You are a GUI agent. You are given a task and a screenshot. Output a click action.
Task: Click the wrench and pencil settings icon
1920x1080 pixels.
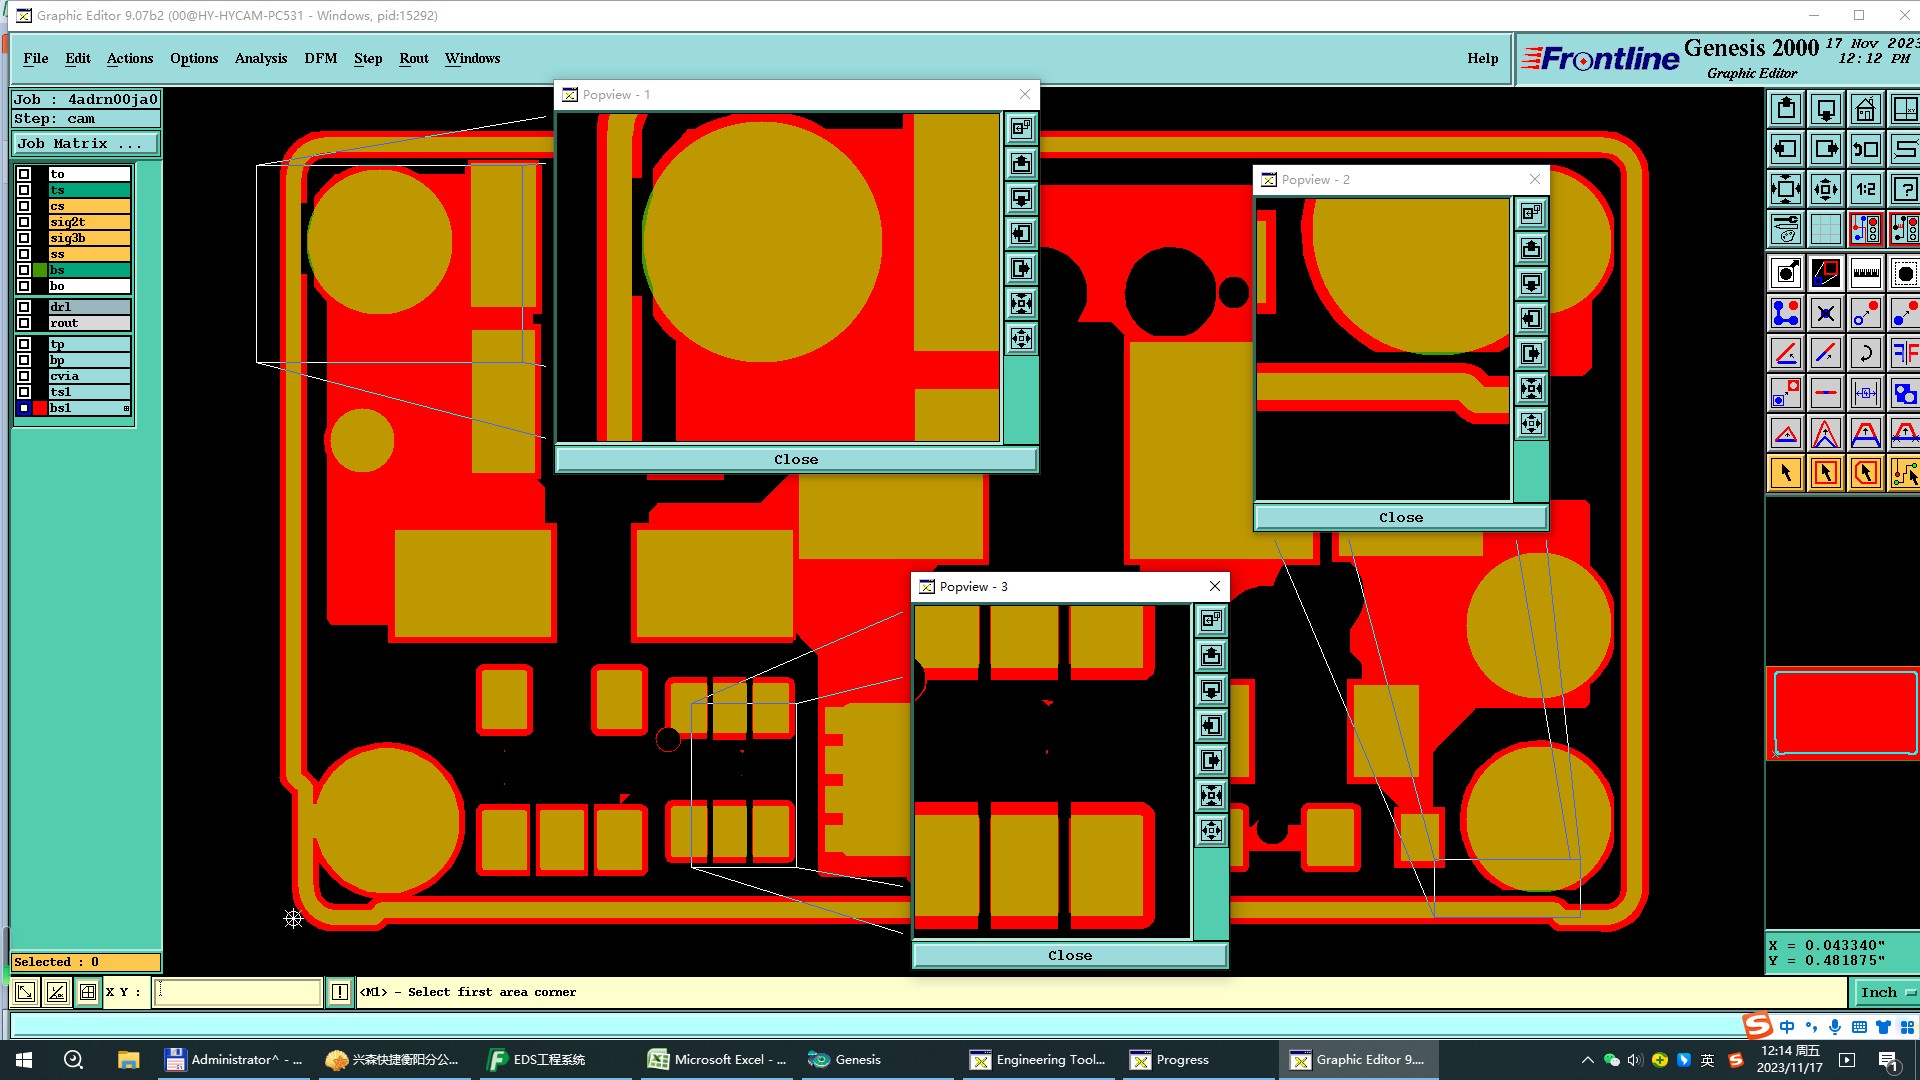point(1786,229)
